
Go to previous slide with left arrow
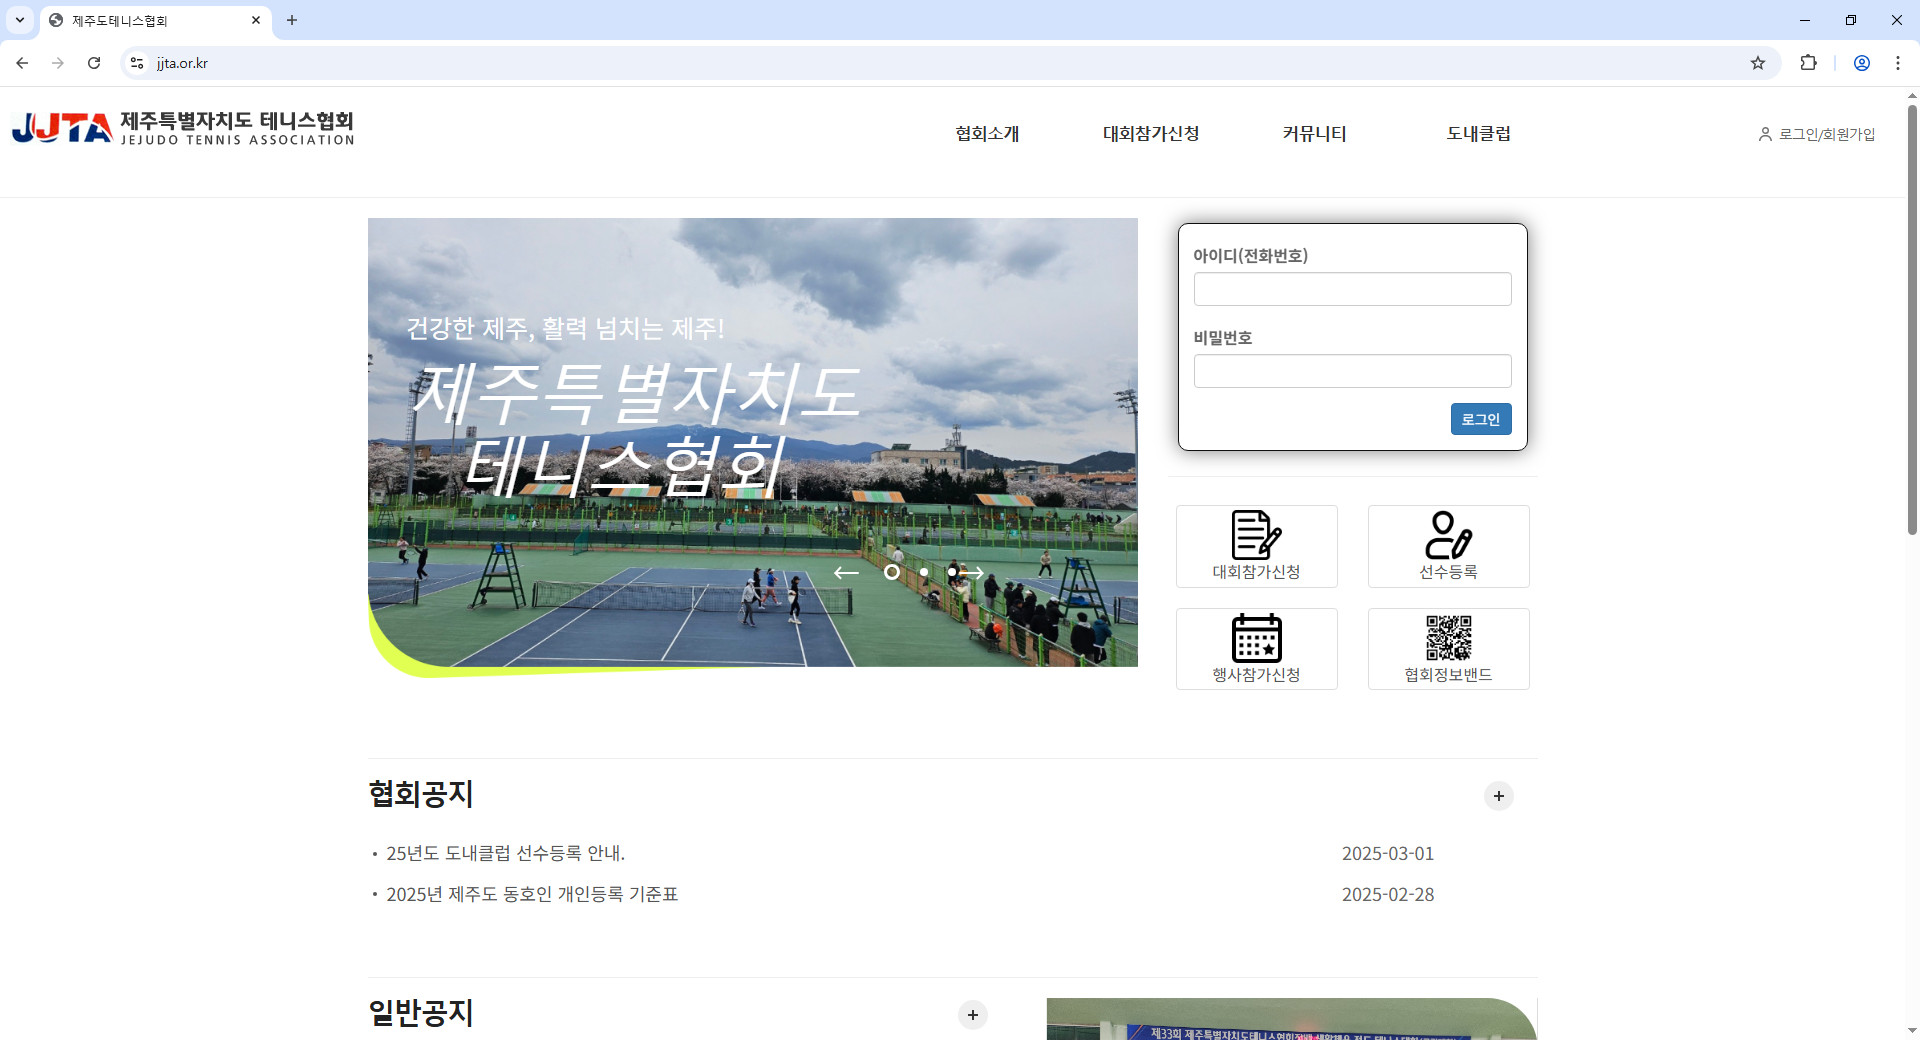(846, 573)
